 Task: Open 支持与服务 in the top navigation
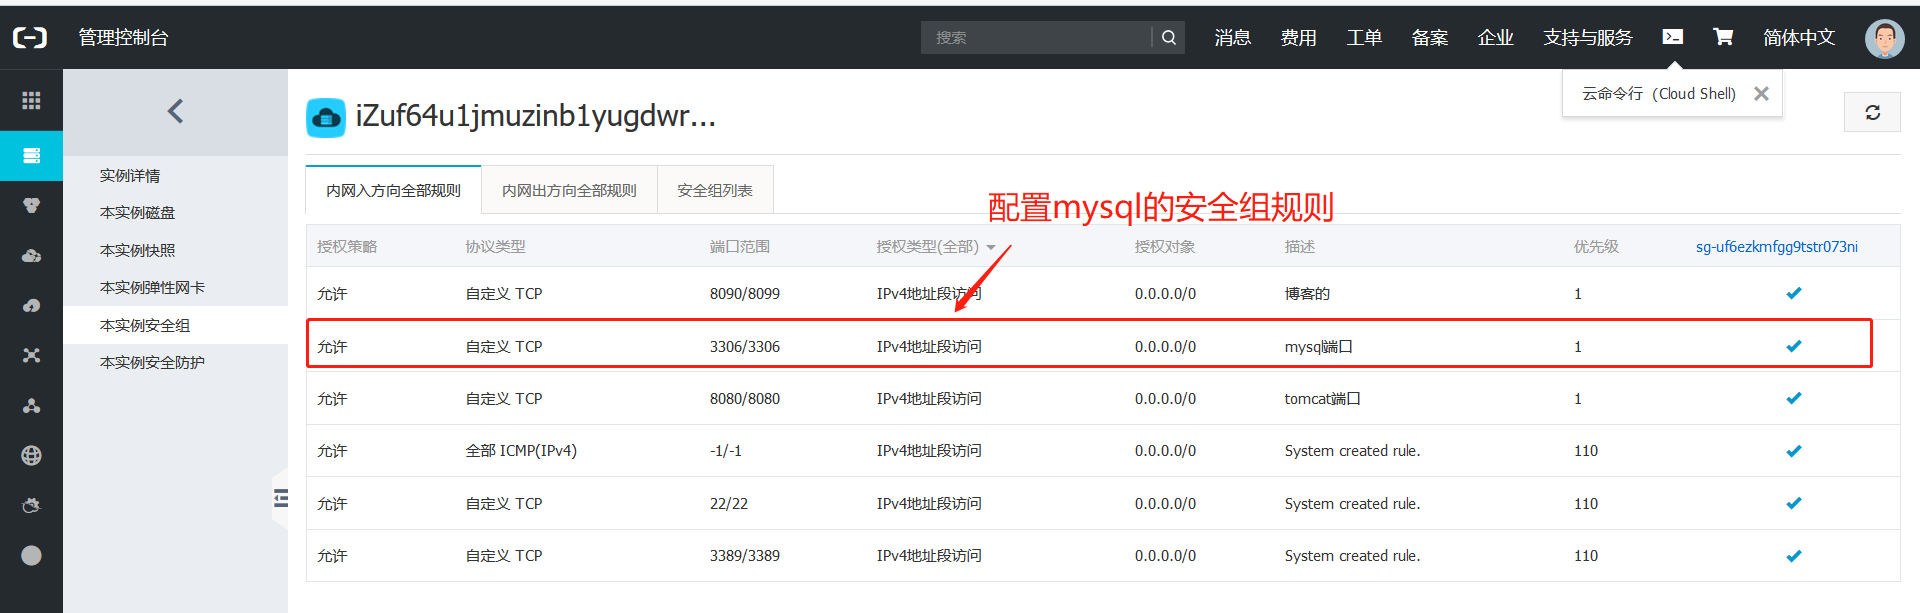click(1588, 37)
